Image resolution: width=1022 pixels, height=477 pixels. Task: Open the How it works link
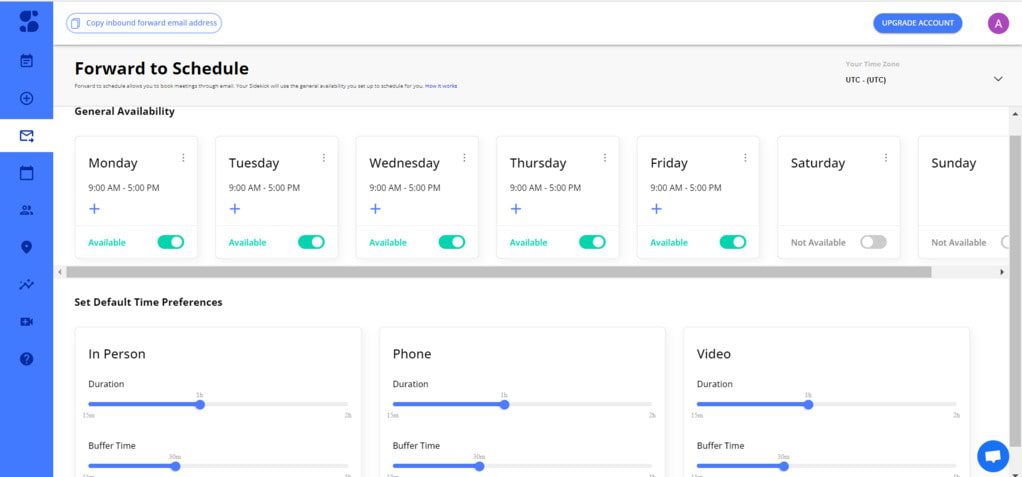tap(441, 86)
